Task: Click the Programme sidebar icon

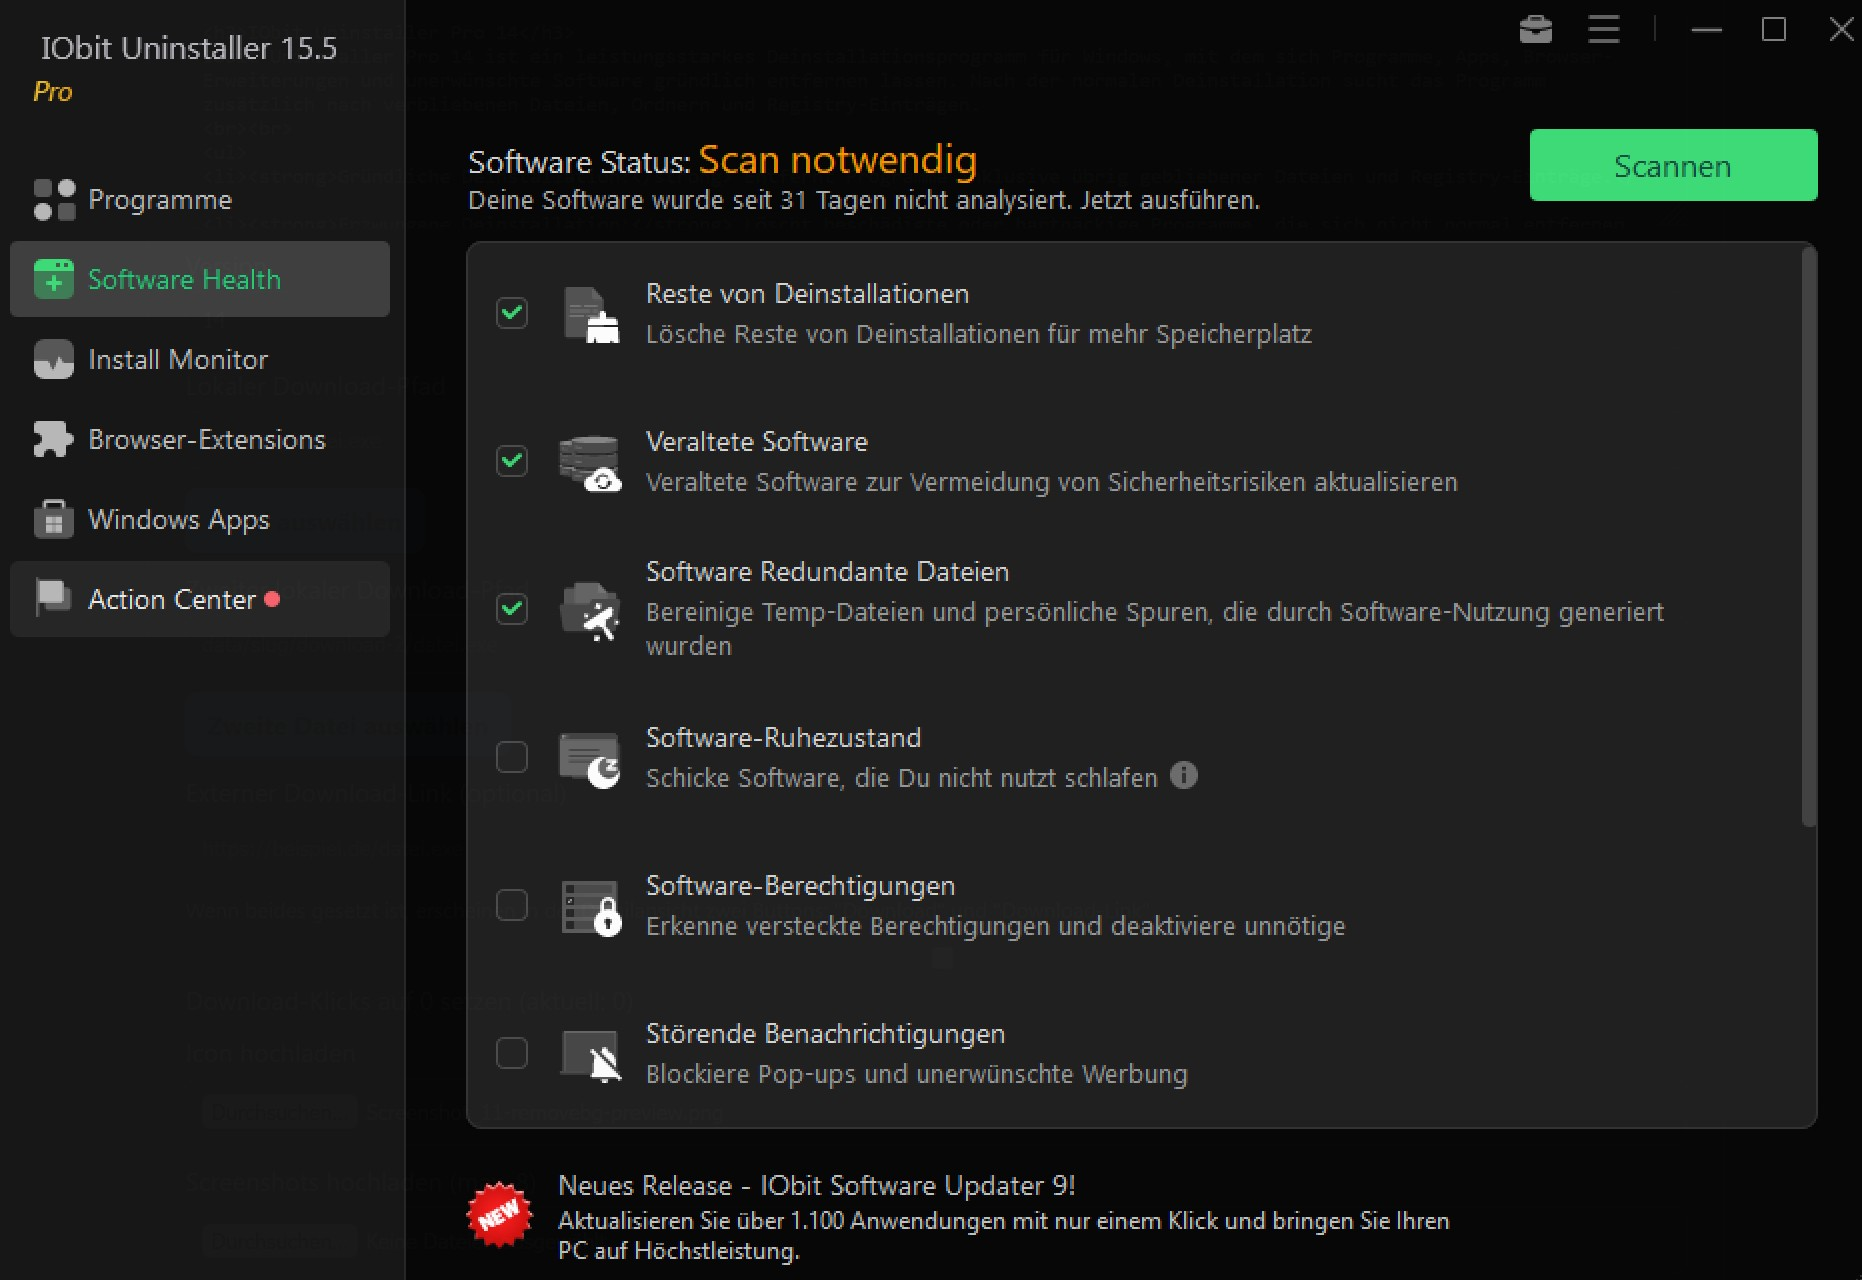Action: [x=54, y=199]
